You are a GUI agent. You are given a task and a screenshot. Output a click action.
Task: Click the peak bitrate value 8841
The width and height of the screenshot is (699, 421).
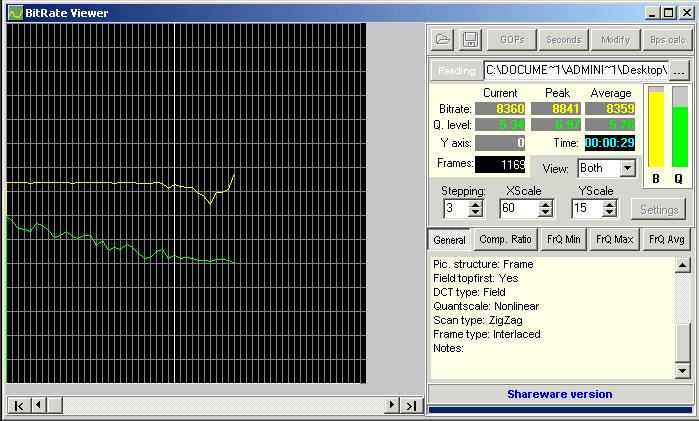coord(555,108)
